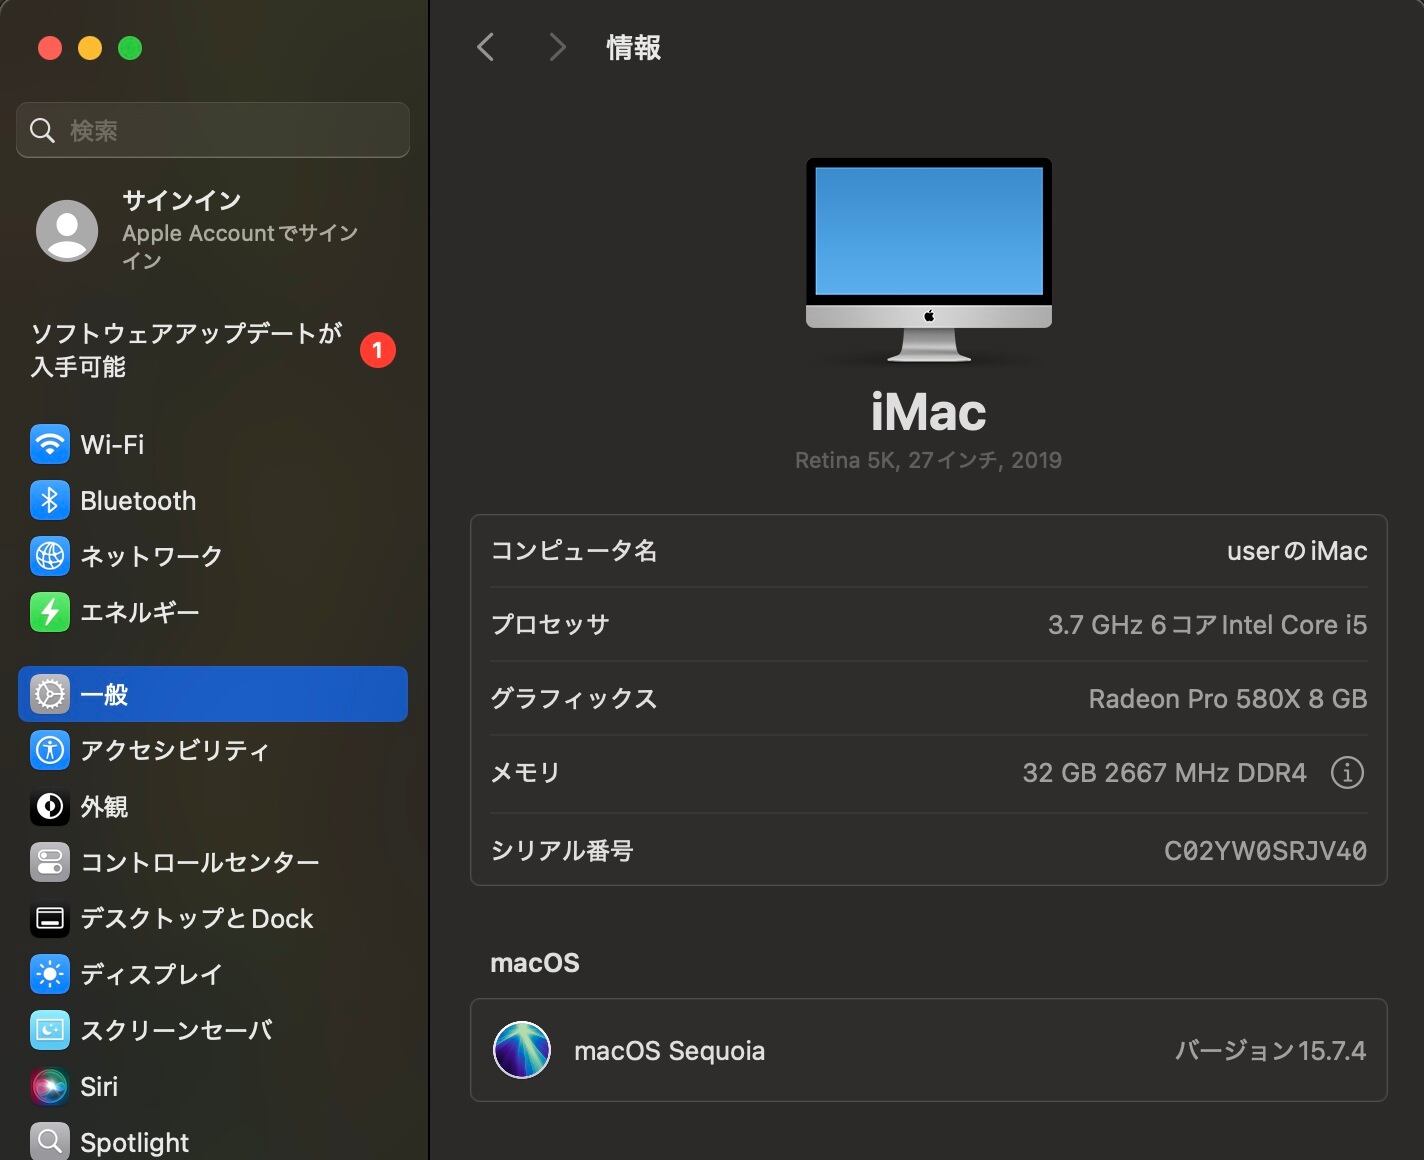Click processor value '3.7 GHz 6コア Intel Core i5'
This screenshot has width=1424, height=1160.
(1207, 625)
